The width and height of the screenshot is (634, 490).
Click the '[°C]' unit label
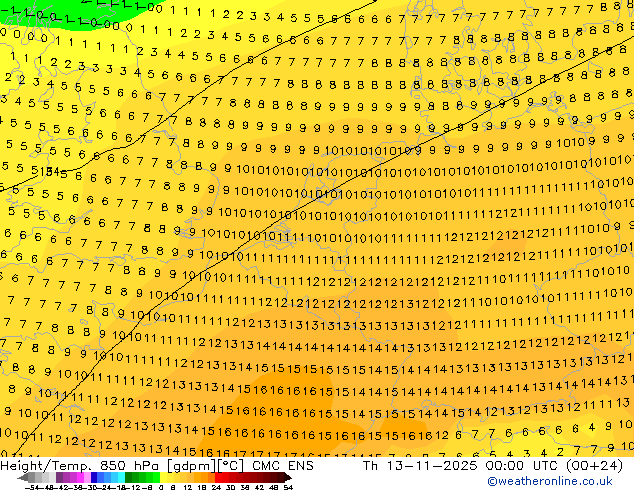231,466
